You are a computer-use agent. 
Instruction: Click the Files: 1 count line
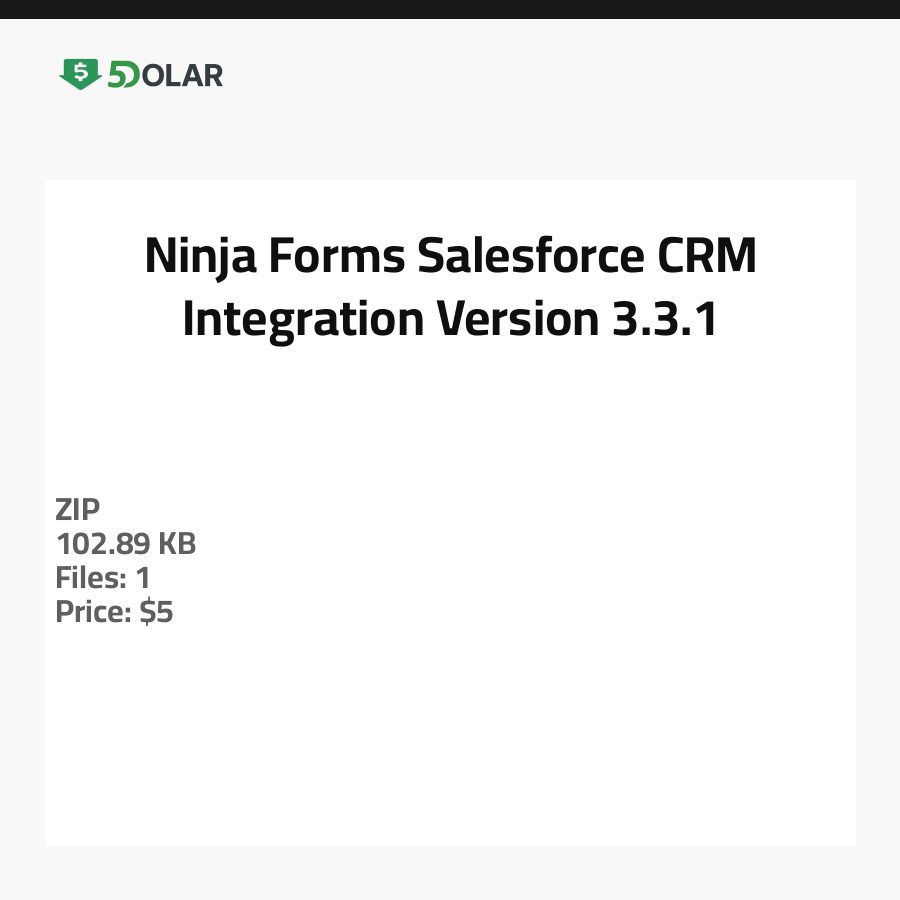[x=103, y=578]
